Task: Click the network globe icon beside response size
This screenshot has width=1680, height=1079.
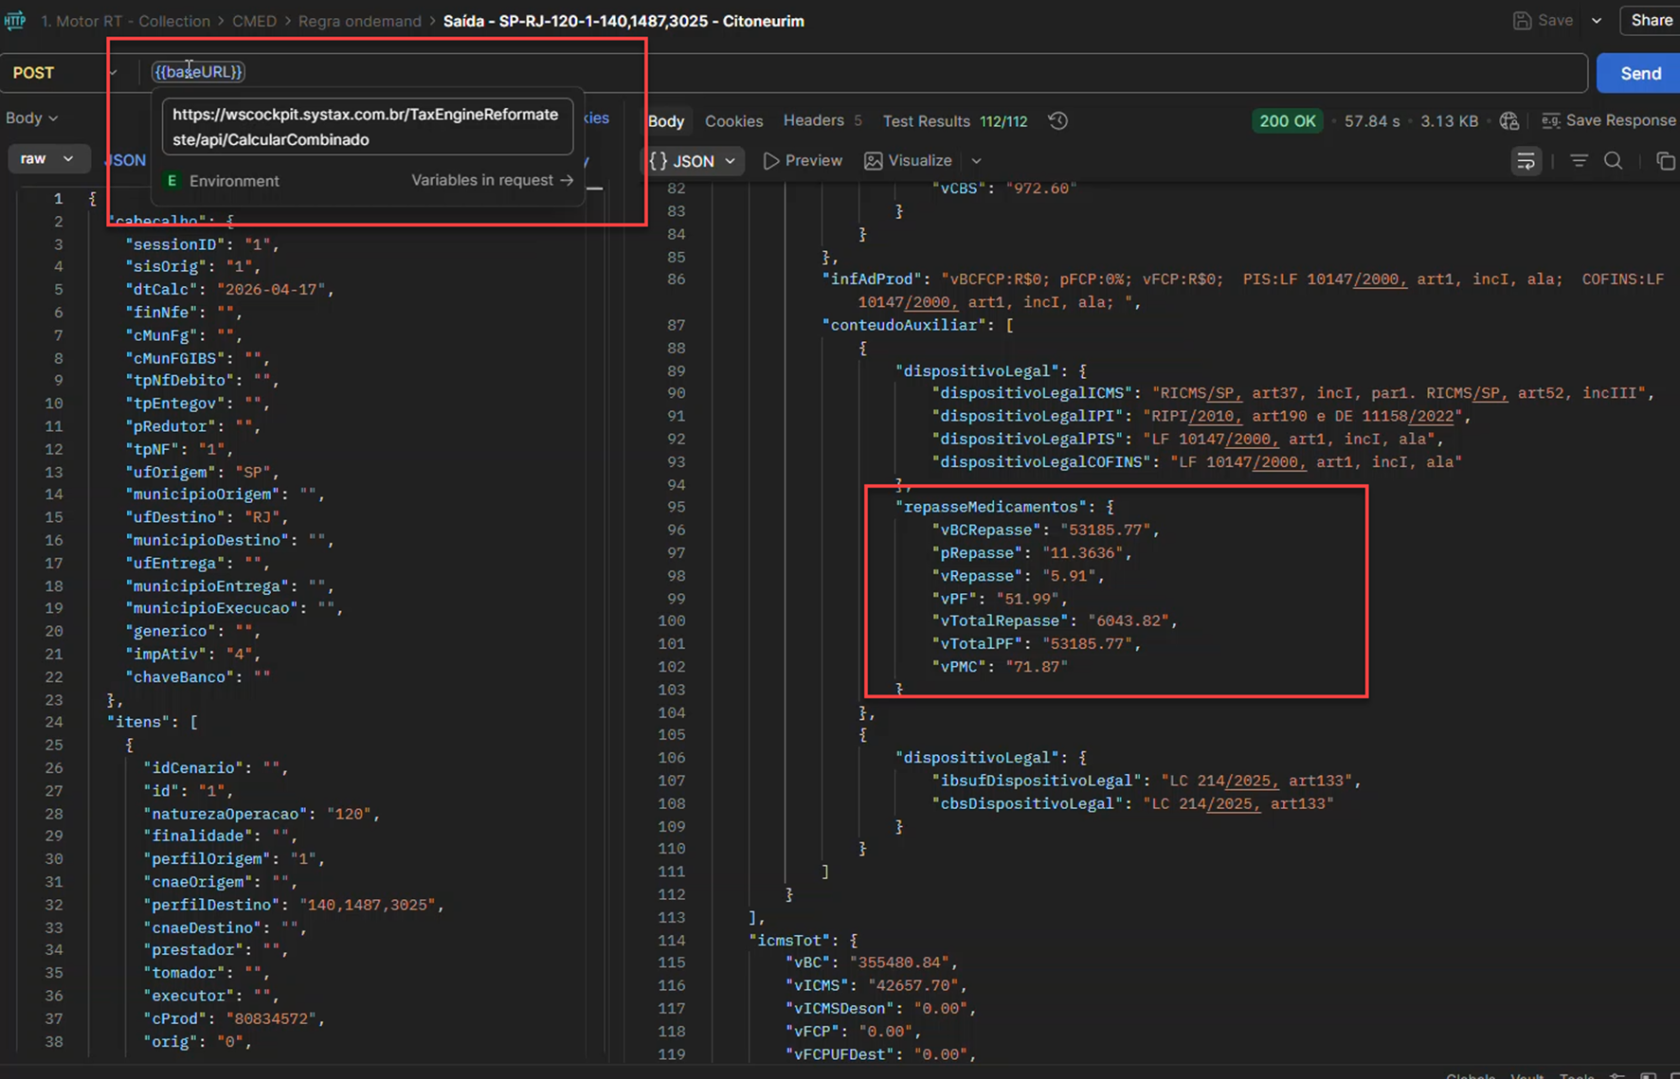Action: click(x=1509, y=121)
